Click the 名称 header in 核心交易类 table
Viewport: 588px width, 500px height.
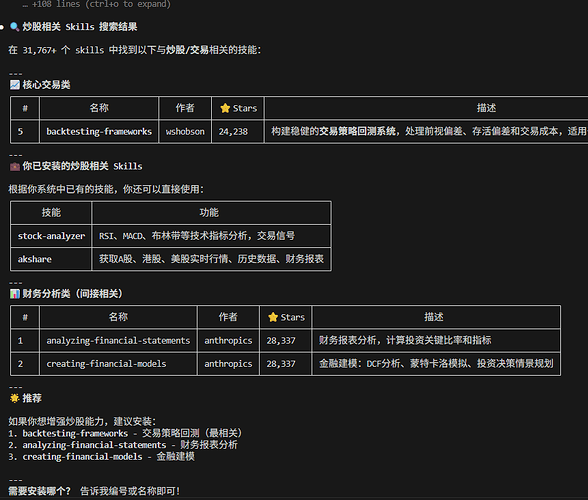99,108
